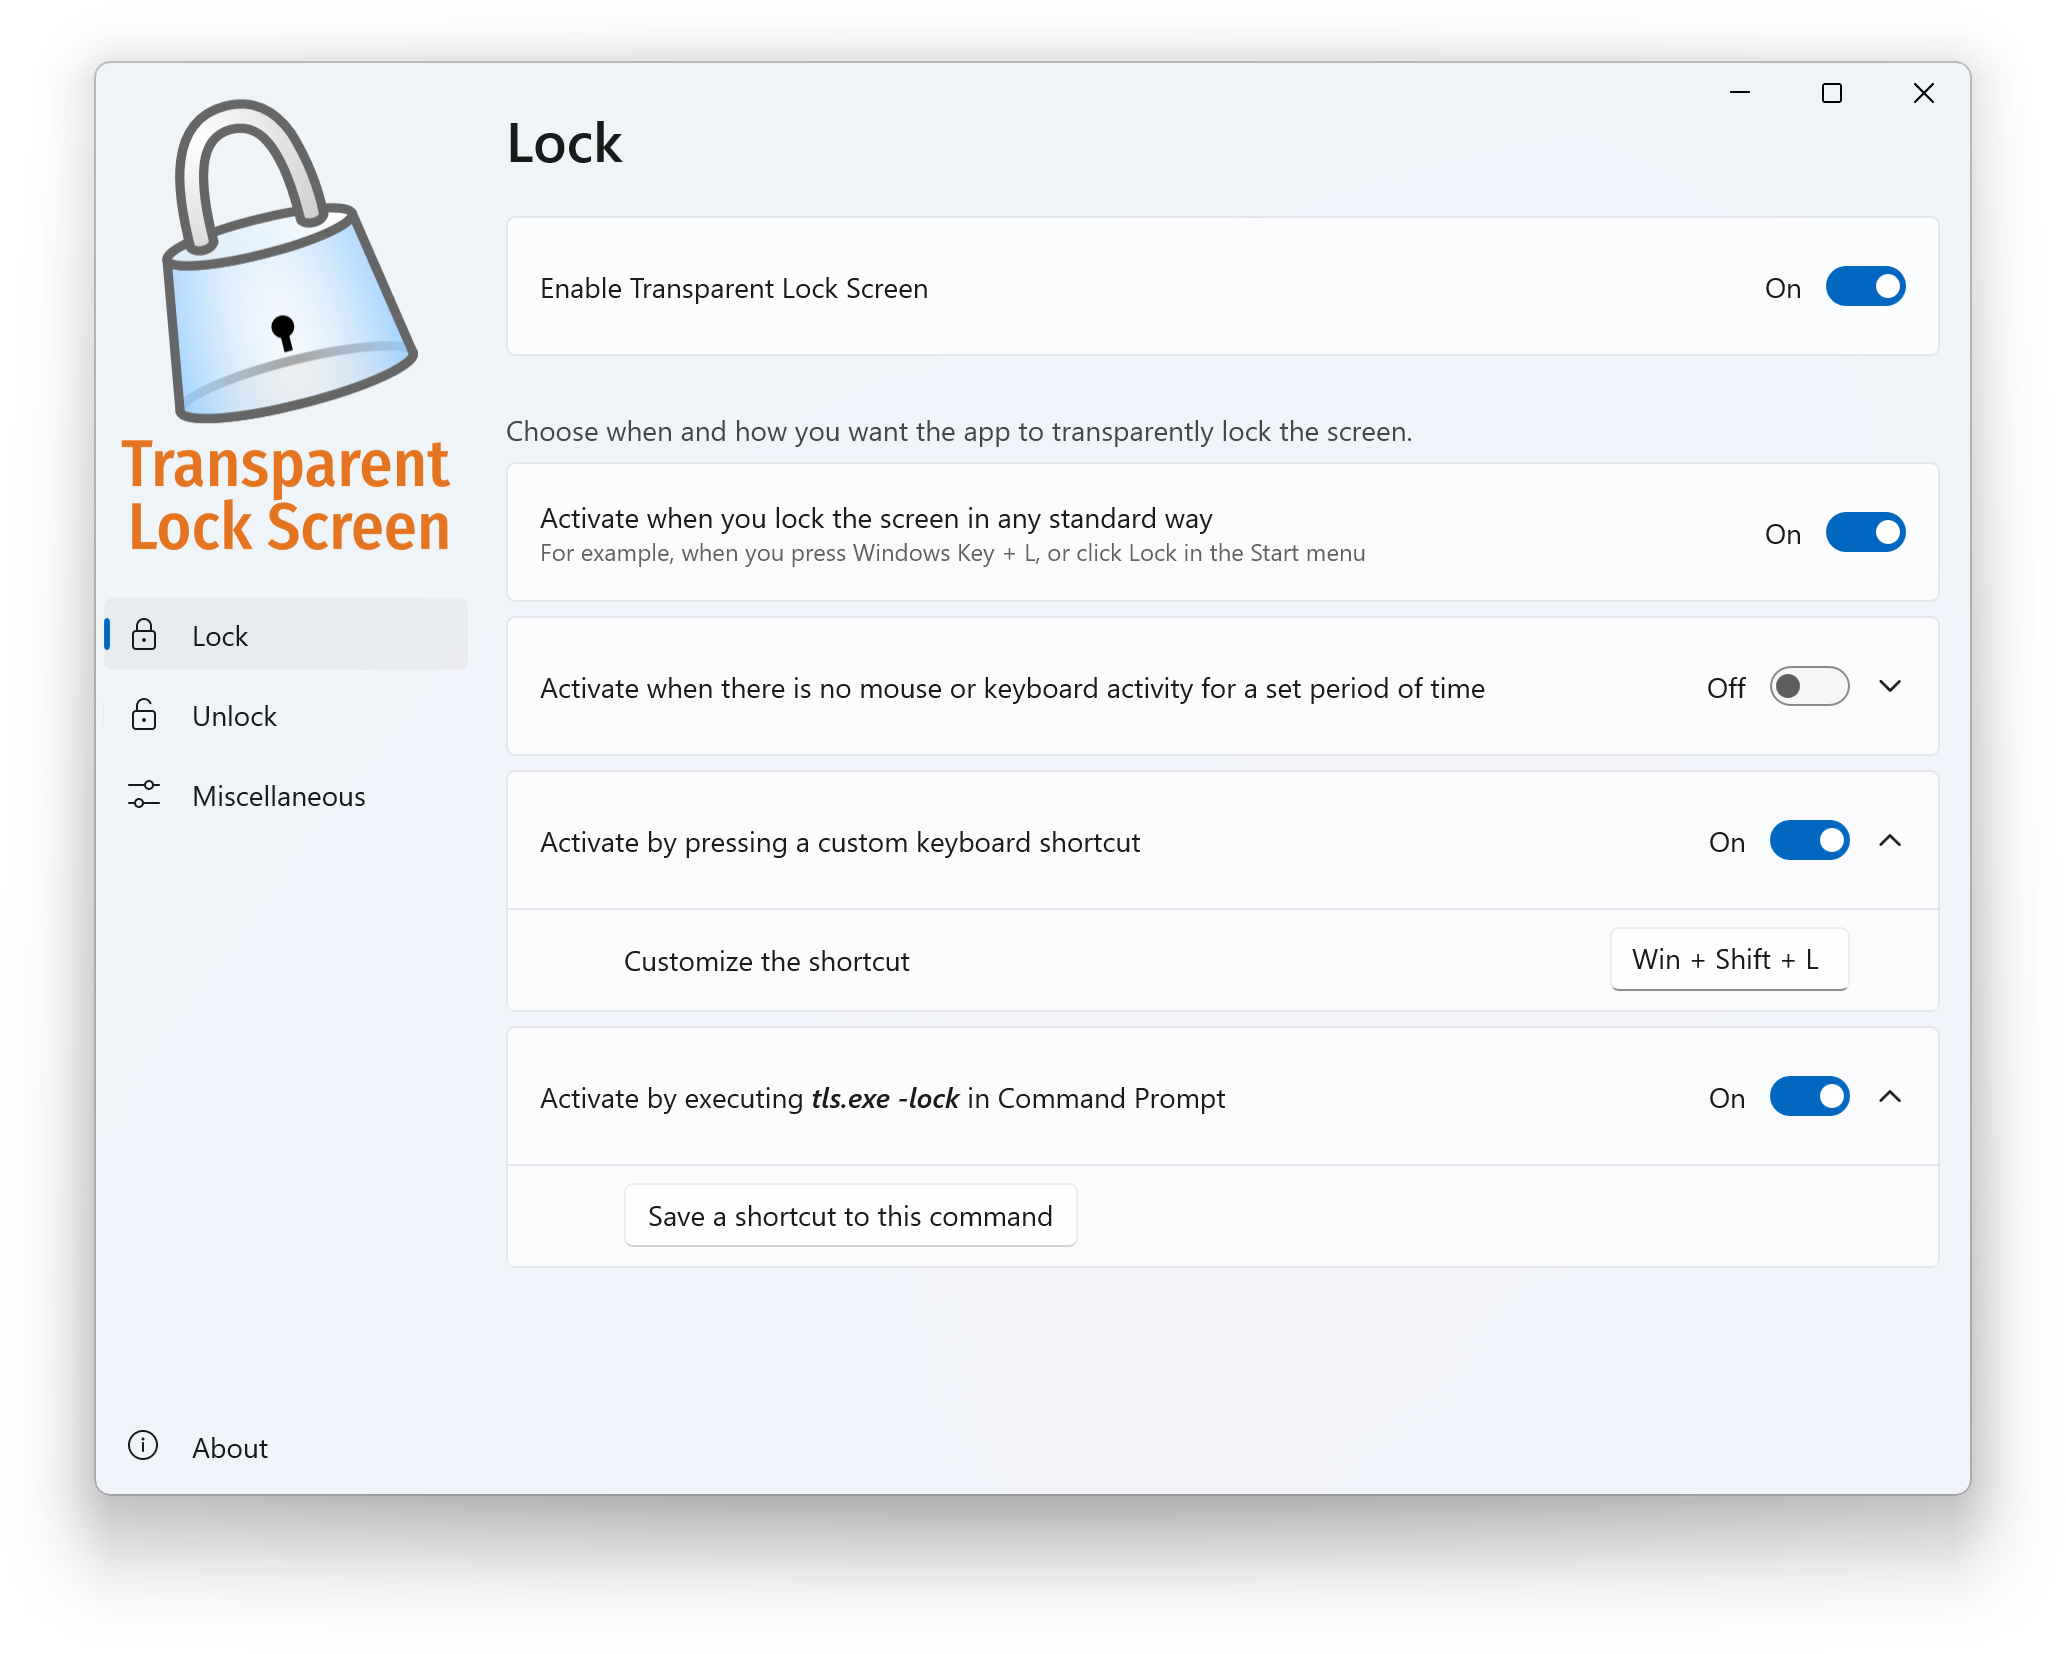Click Save a shortcut to this command

[x=850, y=1215]
